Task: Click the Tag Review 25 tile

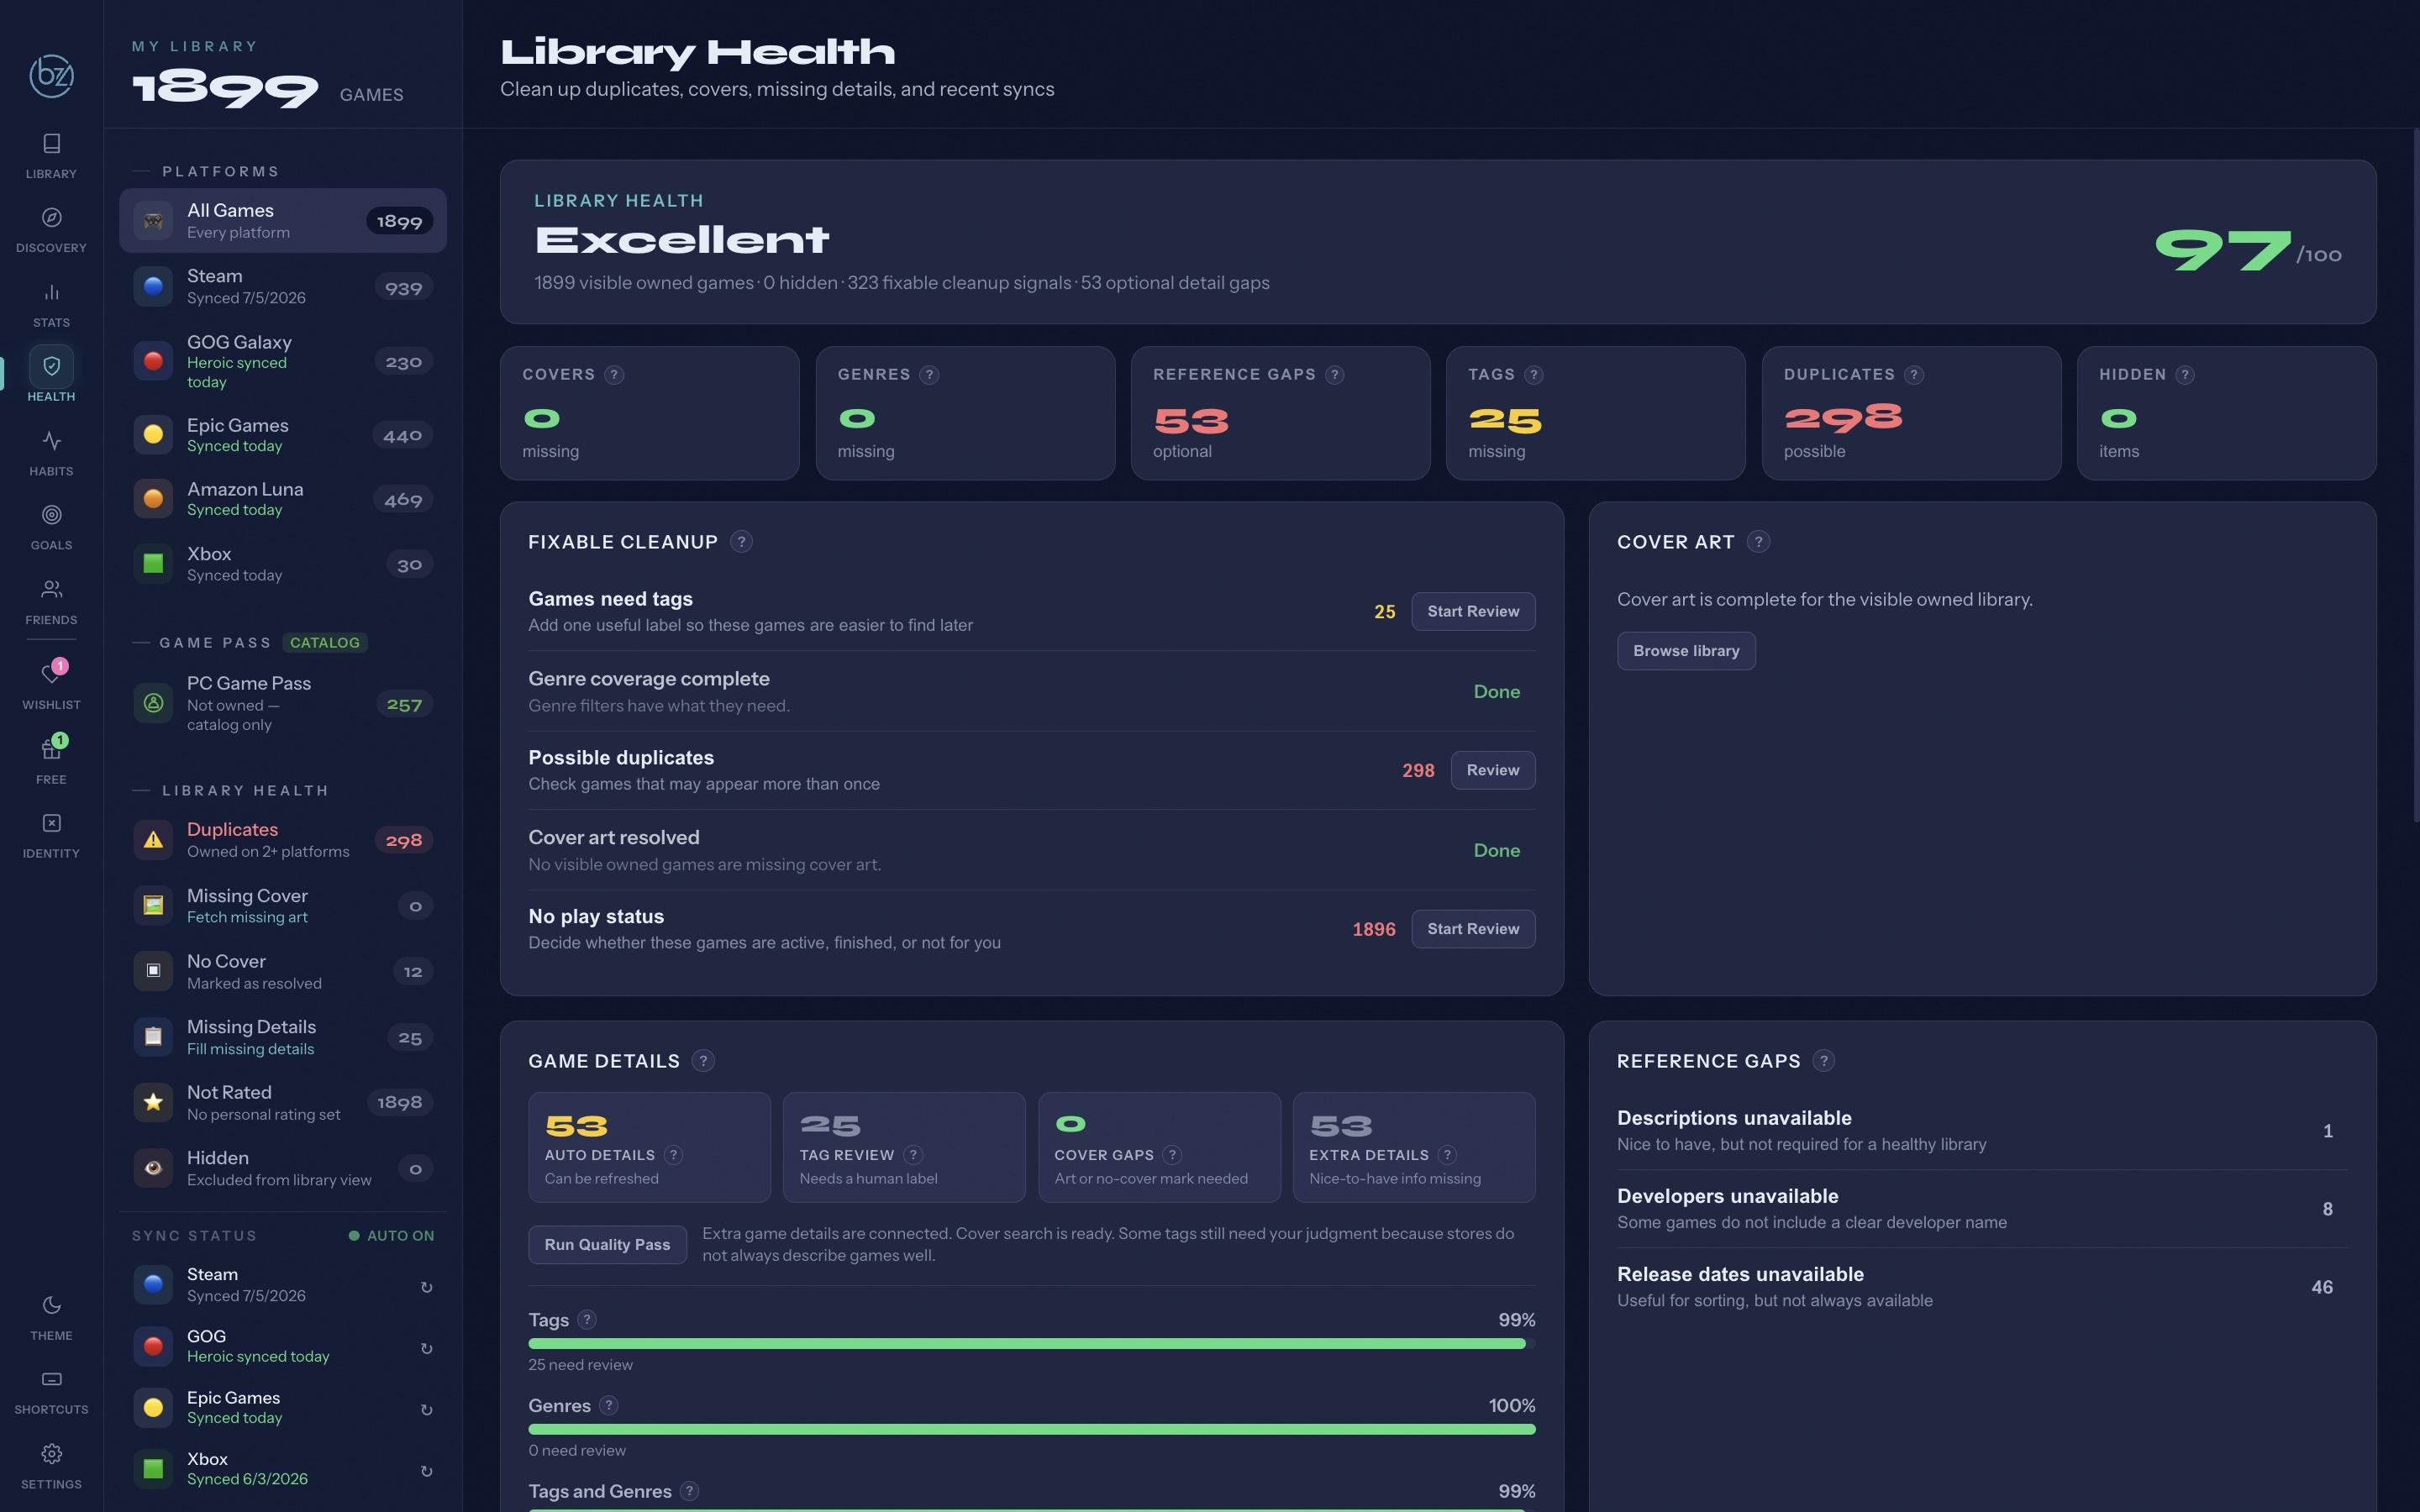Action: coord(904,1147)
